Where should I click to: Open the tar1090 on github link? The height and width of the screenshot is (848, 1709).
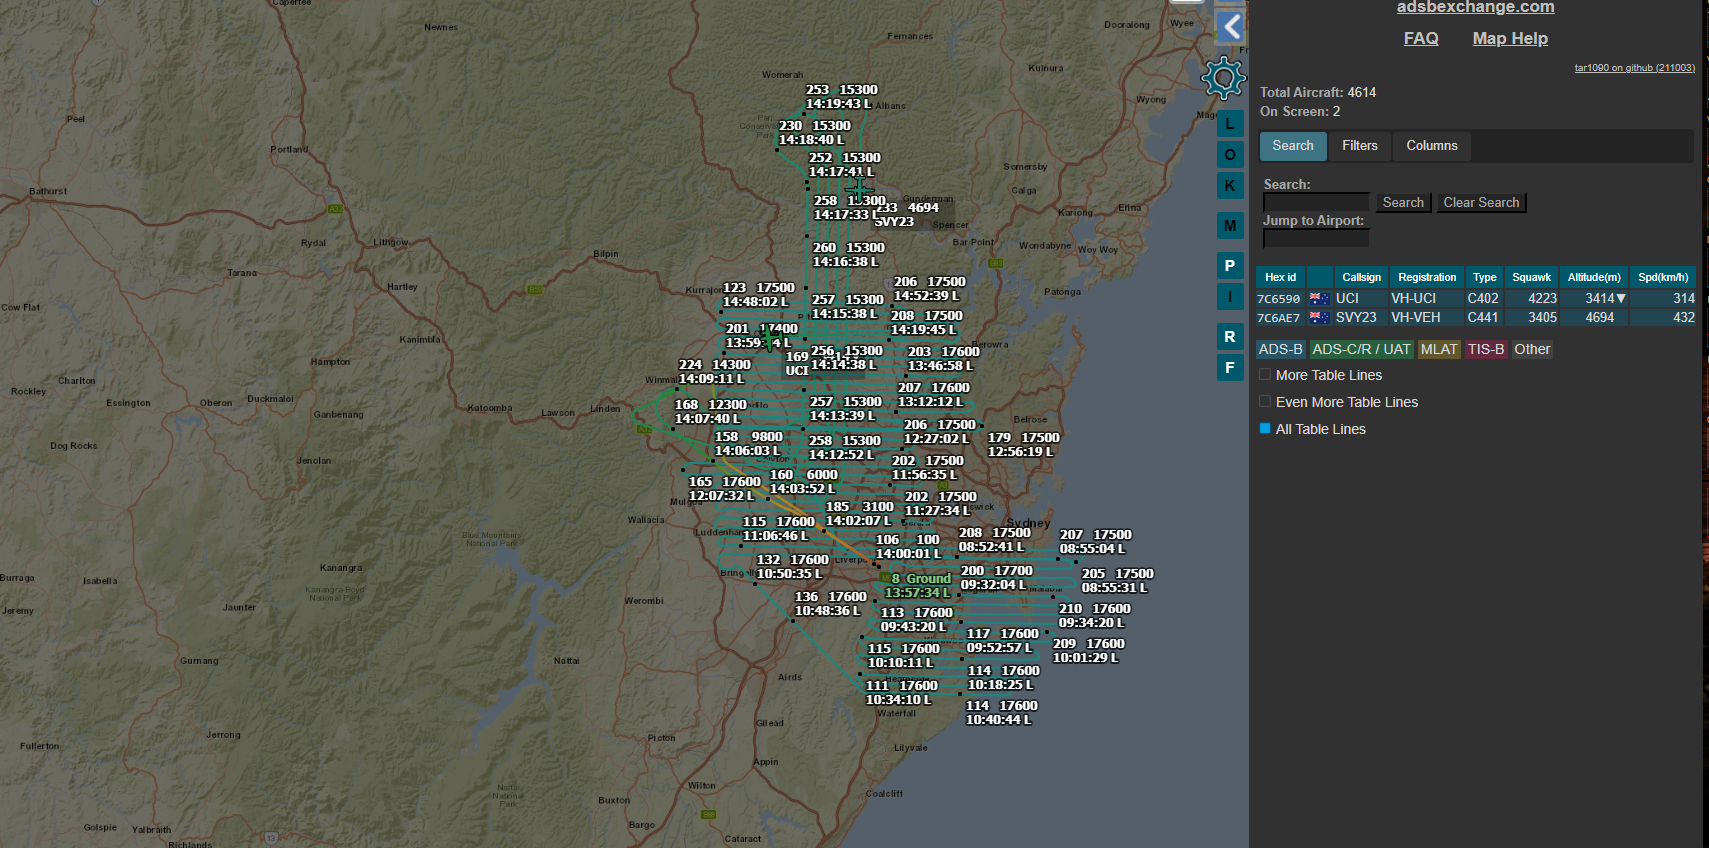point(1635,68)
